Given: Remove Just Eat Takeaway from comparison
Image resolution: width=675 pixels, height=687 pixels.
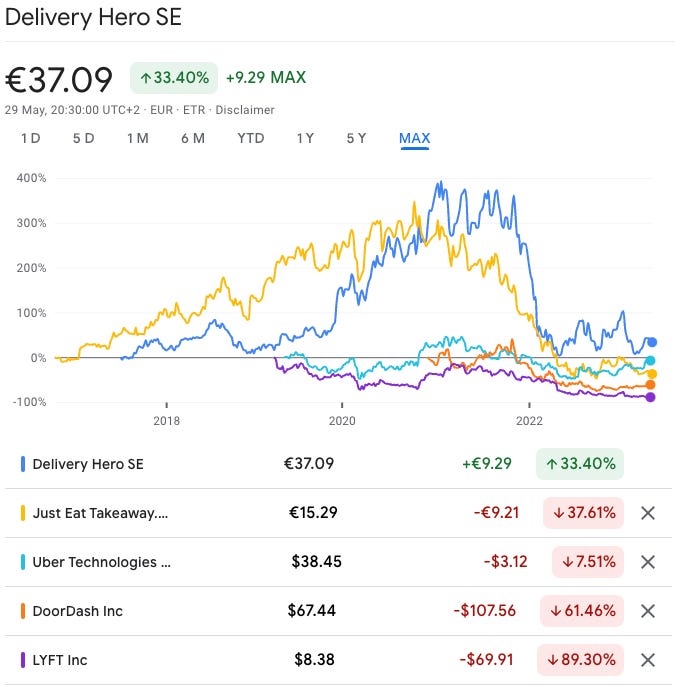Looking at the screenshot, I should [x=647, y=513].
